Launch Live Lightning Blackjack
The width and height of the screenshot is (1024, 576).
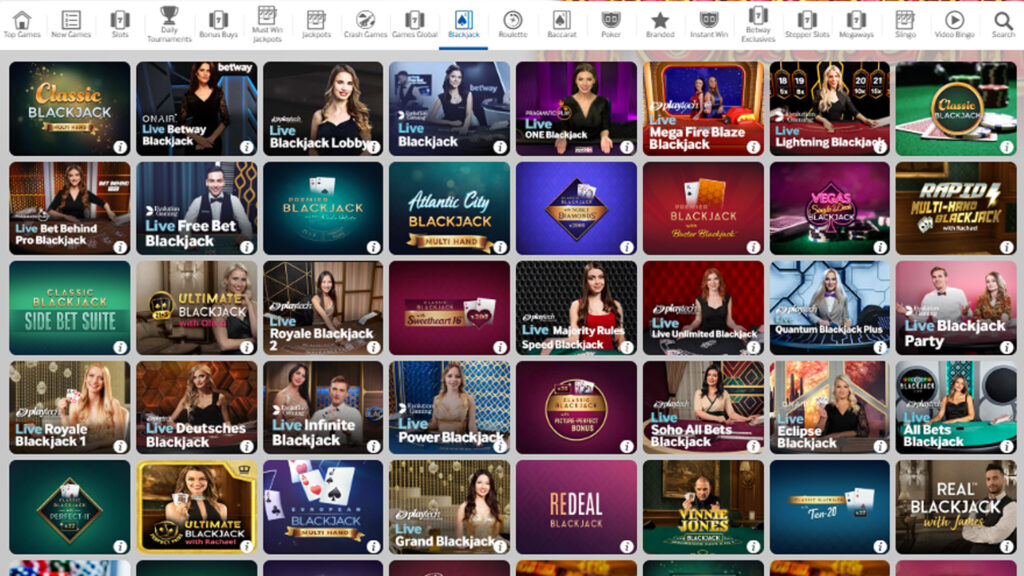[829, 108]
